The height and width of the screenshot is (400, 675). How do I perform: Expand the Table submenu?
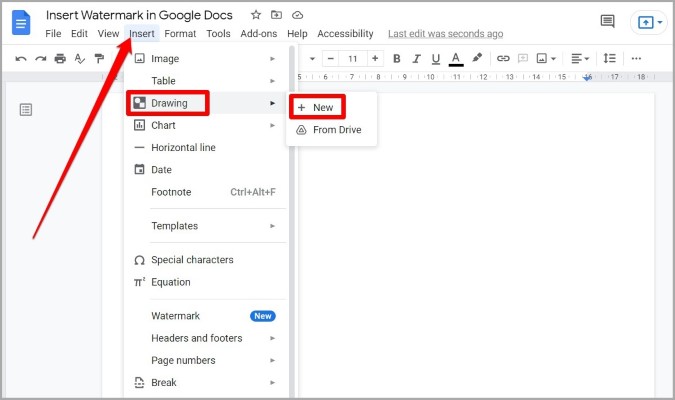206,81
